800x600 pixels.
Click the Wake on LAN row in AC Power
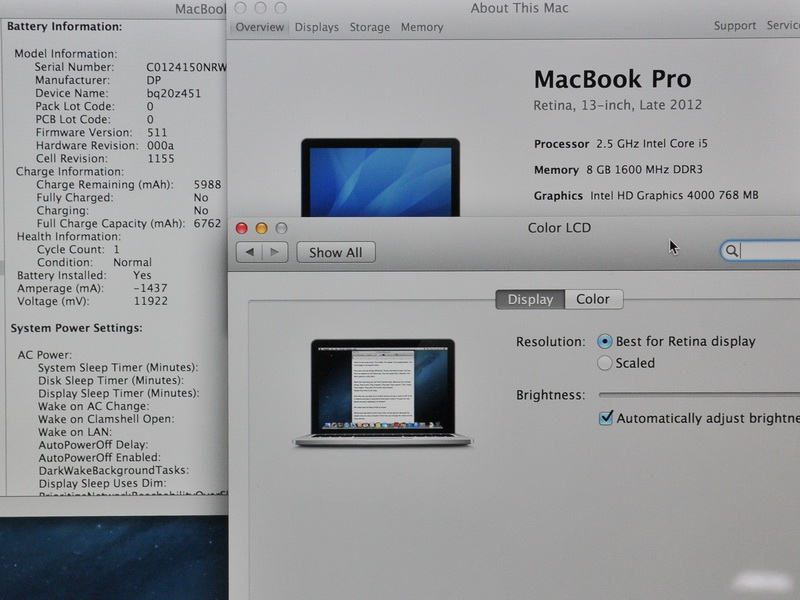tap(75, 432)
